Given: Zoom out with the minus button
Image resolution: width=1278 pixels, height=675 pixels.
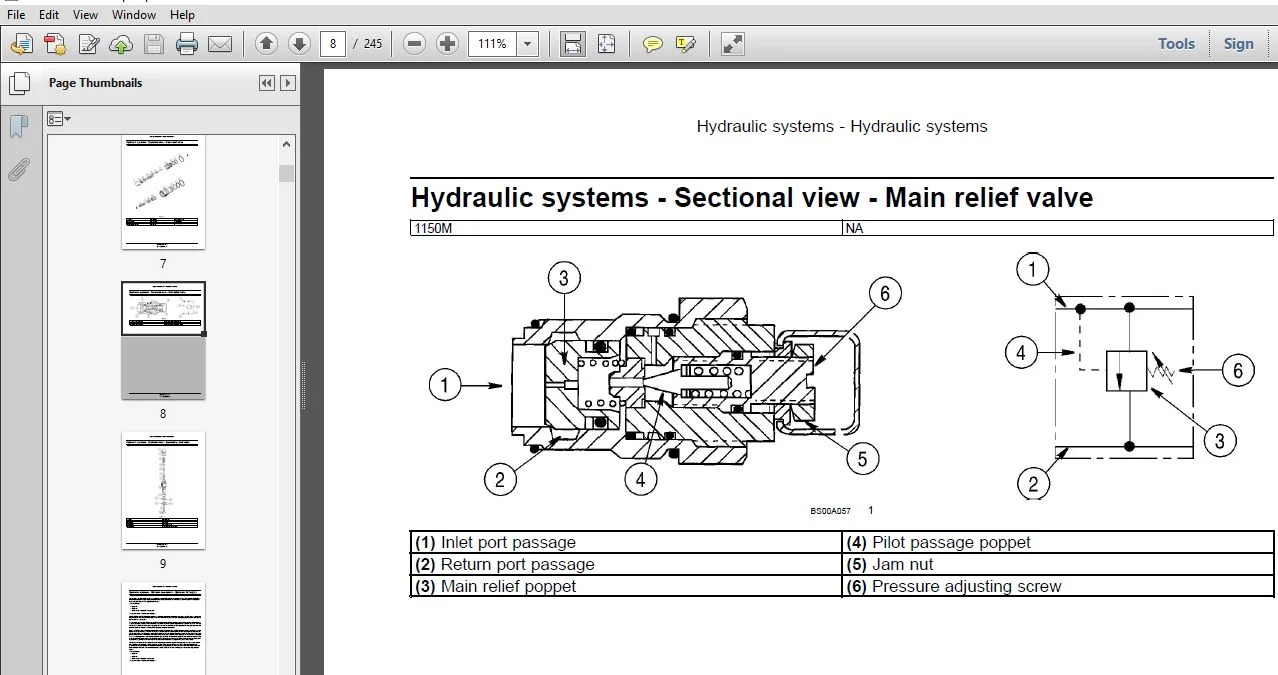Looking at the screenshot, I should click(x=415, y=43).
